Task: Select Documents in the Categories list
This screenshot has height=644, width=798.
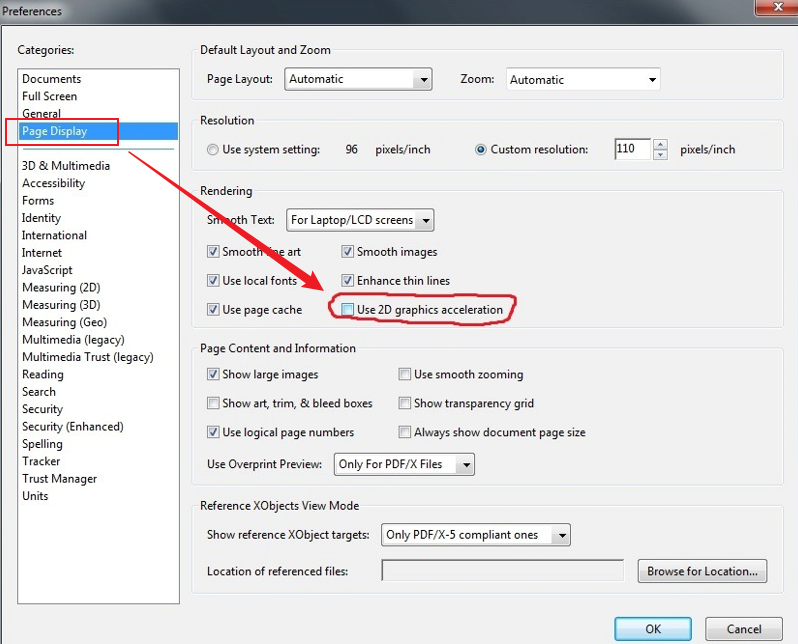Action: 52,79
